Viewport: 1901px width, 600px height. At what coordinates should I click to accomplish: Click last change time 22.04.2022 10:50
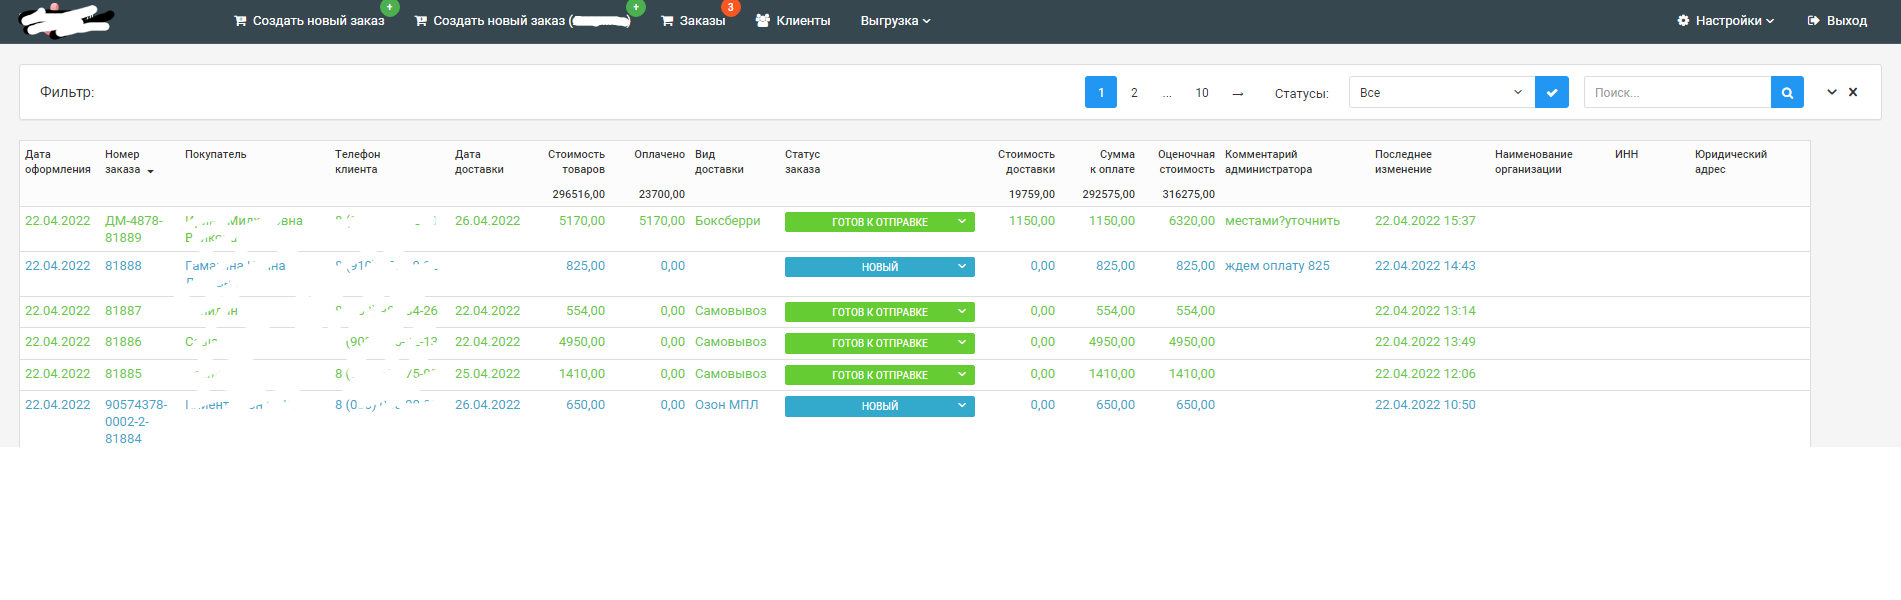point(1425,405)
